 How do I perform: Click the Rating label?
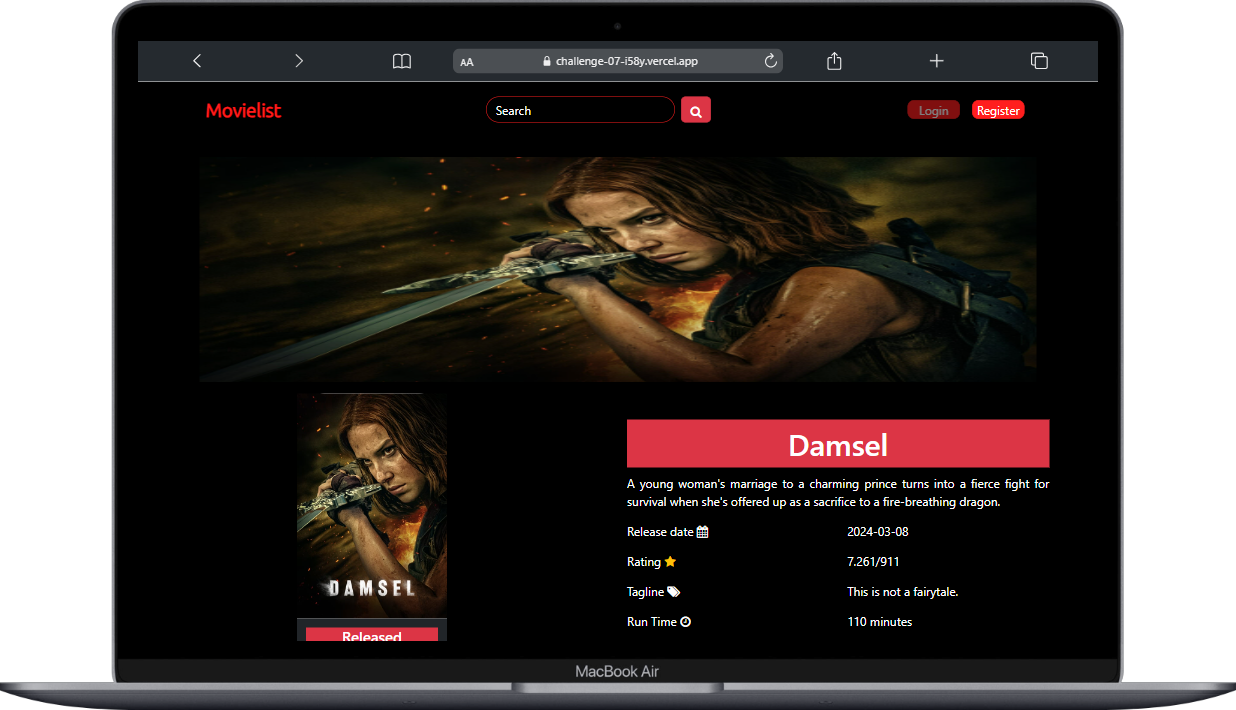click(x=644, y=562)
